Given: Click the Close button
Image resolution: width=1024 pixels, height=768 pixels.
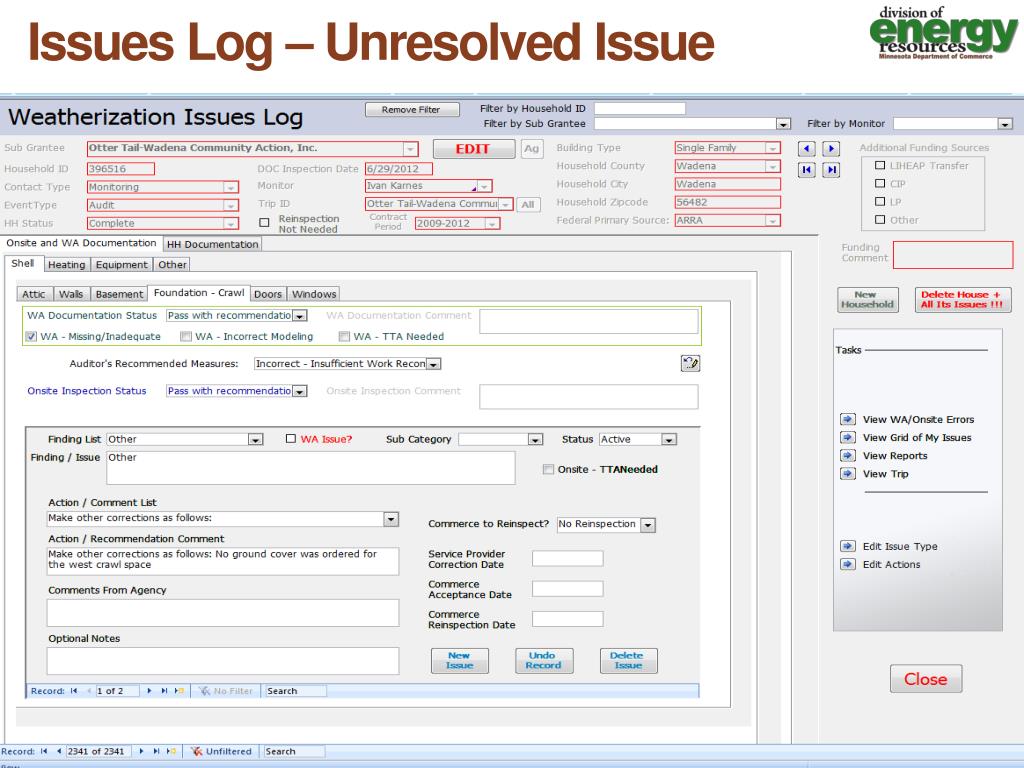Looking at the screenshot, I should 925,679.
